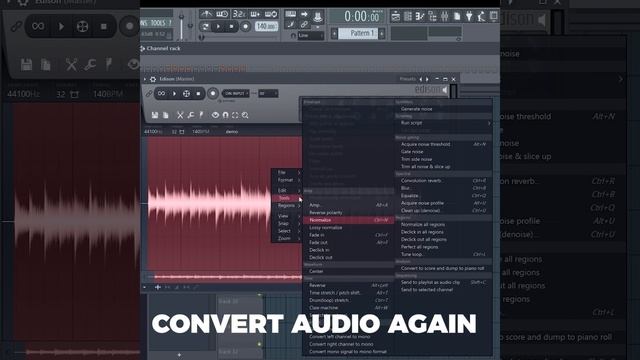Click the plug icon in FL top toolbar
Screen dimensions: 640x360
(469, 16)
